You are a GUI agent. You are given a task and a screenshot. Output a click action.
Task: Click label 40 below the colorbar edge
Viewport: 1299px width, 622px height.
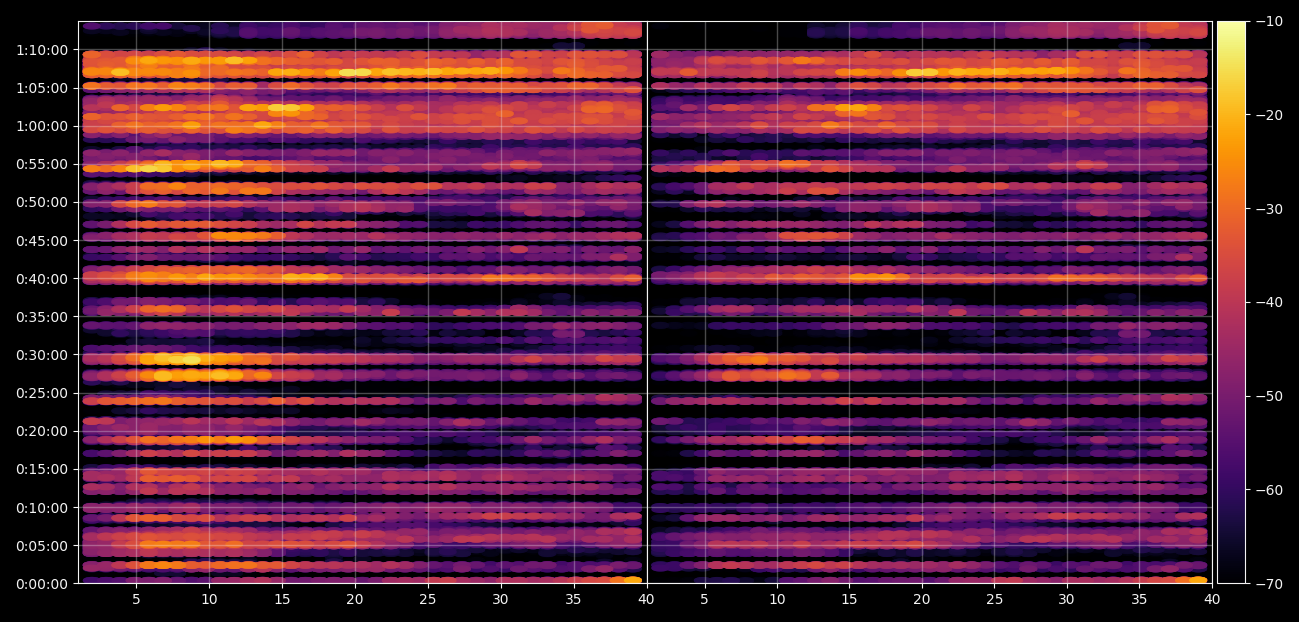click(1212, 600)
